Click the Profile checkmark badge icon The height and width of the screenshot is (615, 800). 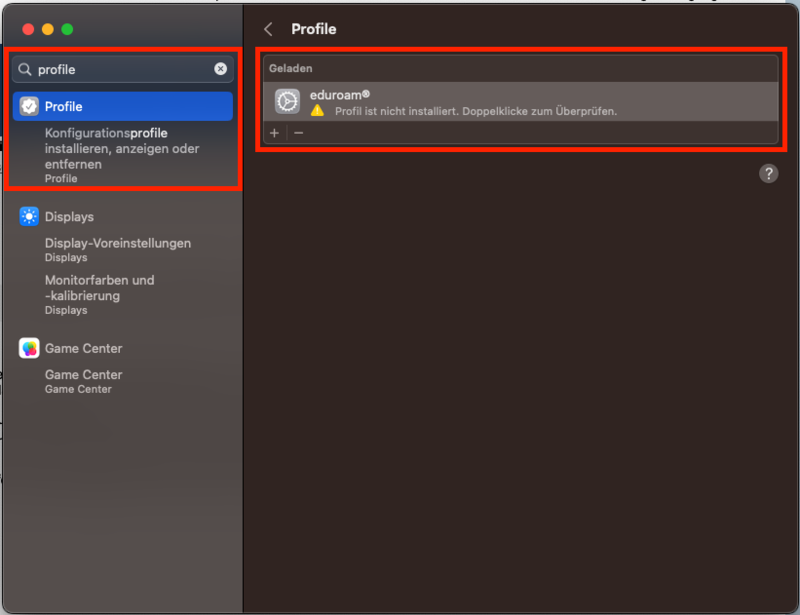pyautogui.click(x=29, y=106)
